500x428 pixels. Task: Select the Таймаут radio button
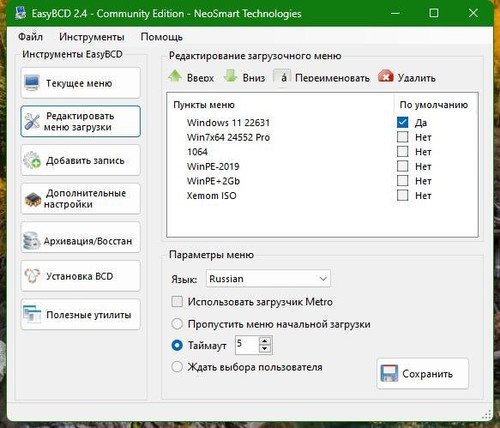[x=177, y=345]
